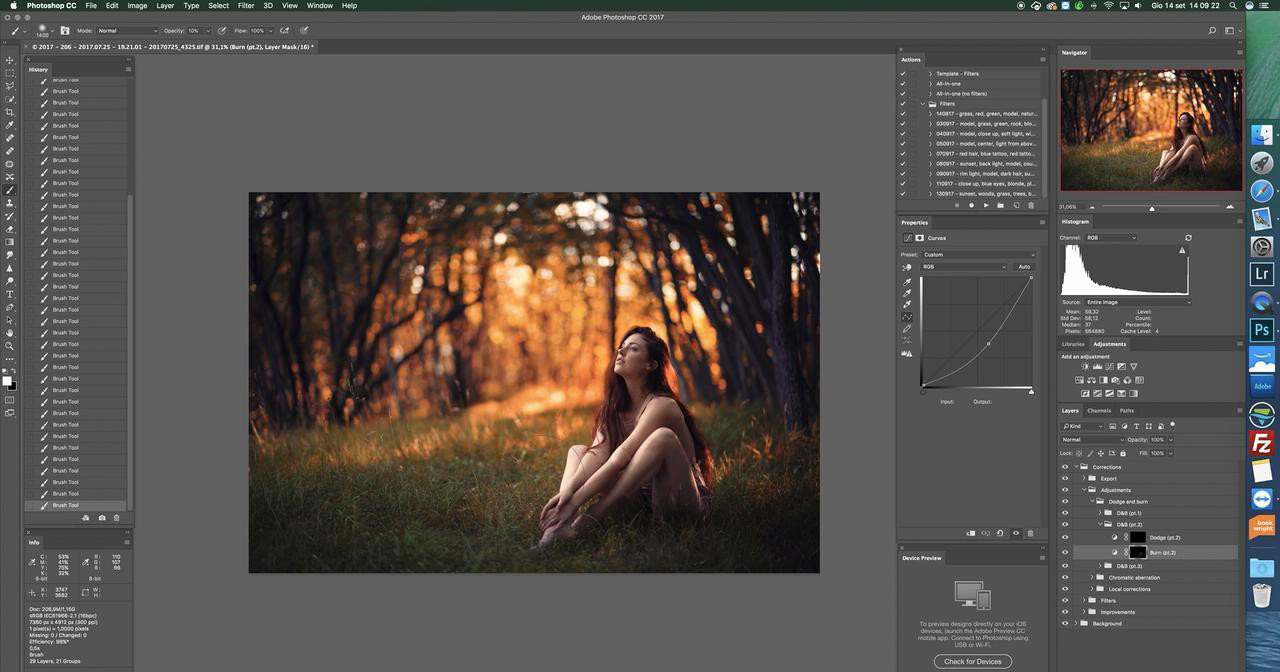Click the Auto button in Curves
The width and height of the screenshot is (1280, 672).
1024,267
